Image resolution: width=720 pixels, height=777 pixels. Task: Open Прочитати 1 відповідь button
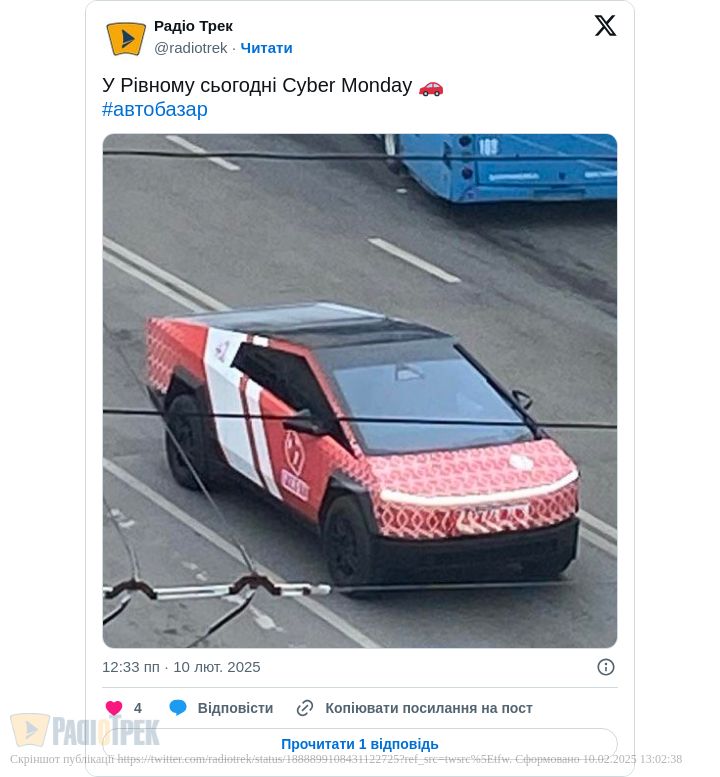[360, 744]
